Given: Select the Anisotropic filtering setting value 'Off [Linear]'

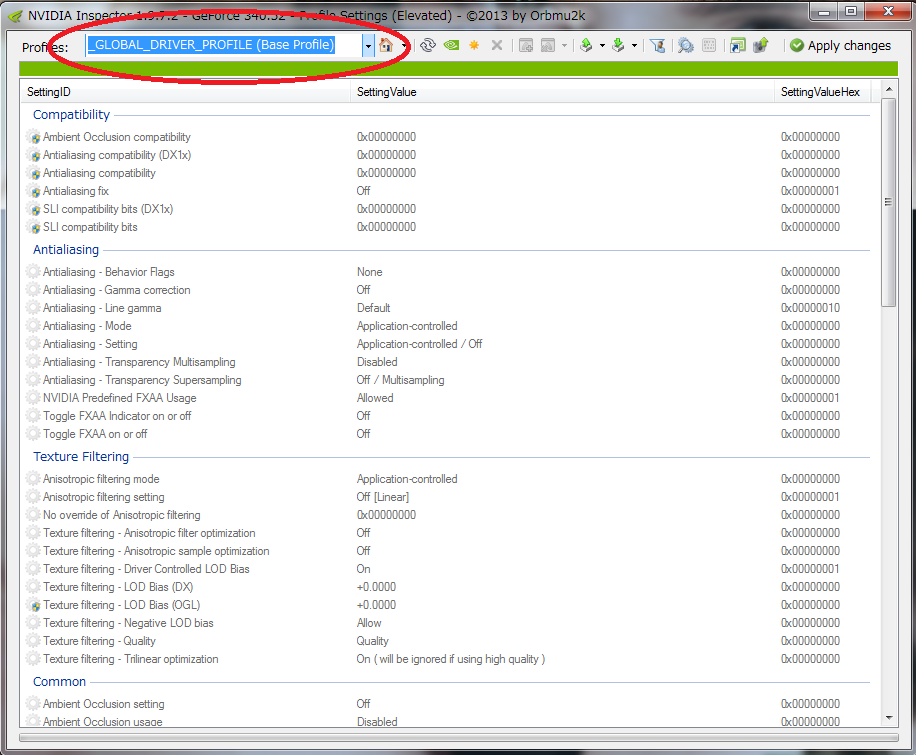Looking at the screenshot, I should click(x=383, y=497).
